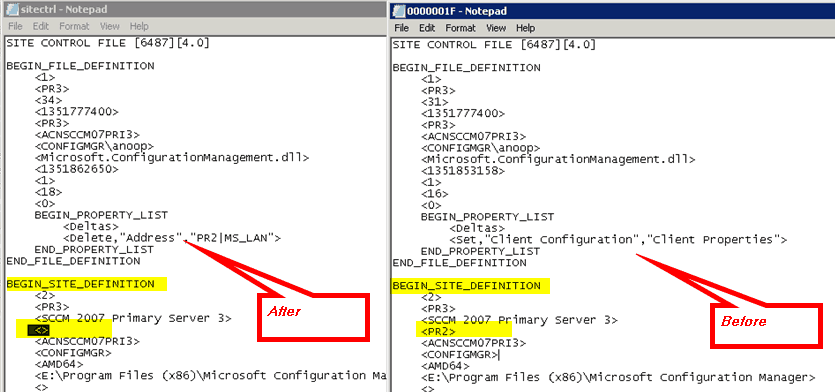Open View menu in 0000001F Notepad

496,28
